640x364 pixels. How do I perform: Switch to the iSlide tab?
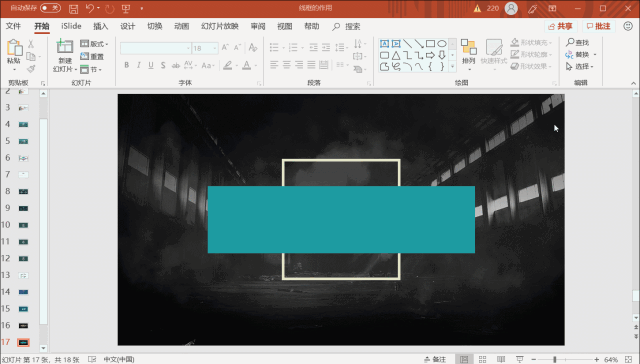[71, 26]
